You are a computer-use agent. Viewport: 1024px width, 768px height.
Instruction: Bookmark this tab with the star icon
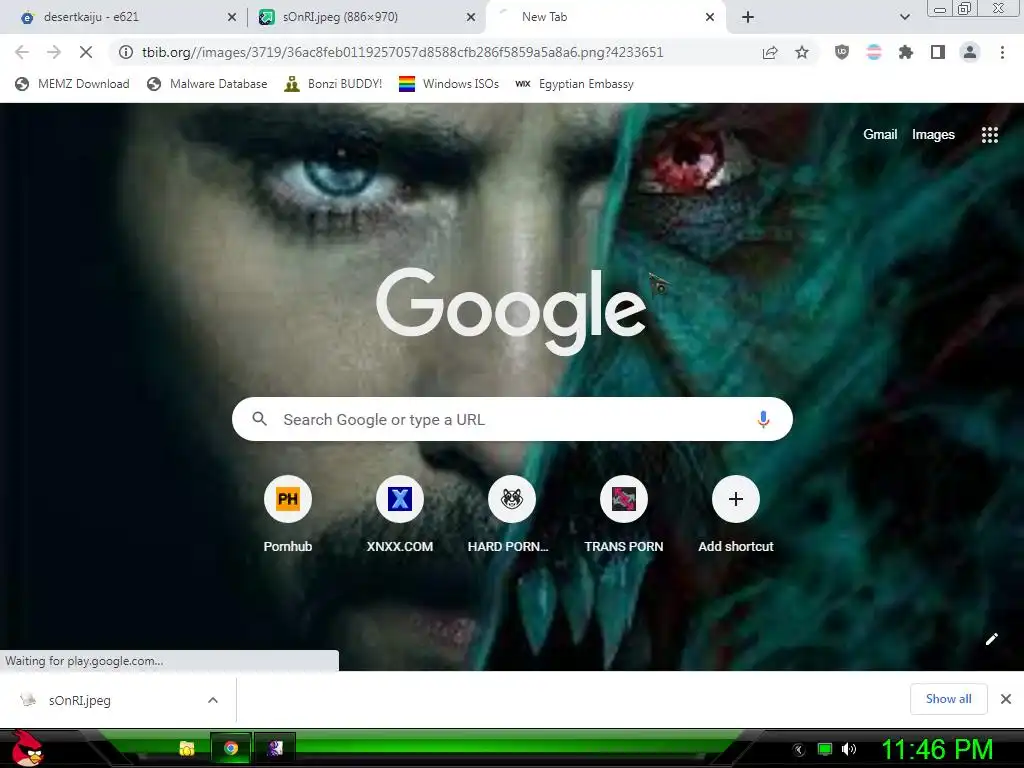point(802,53)
